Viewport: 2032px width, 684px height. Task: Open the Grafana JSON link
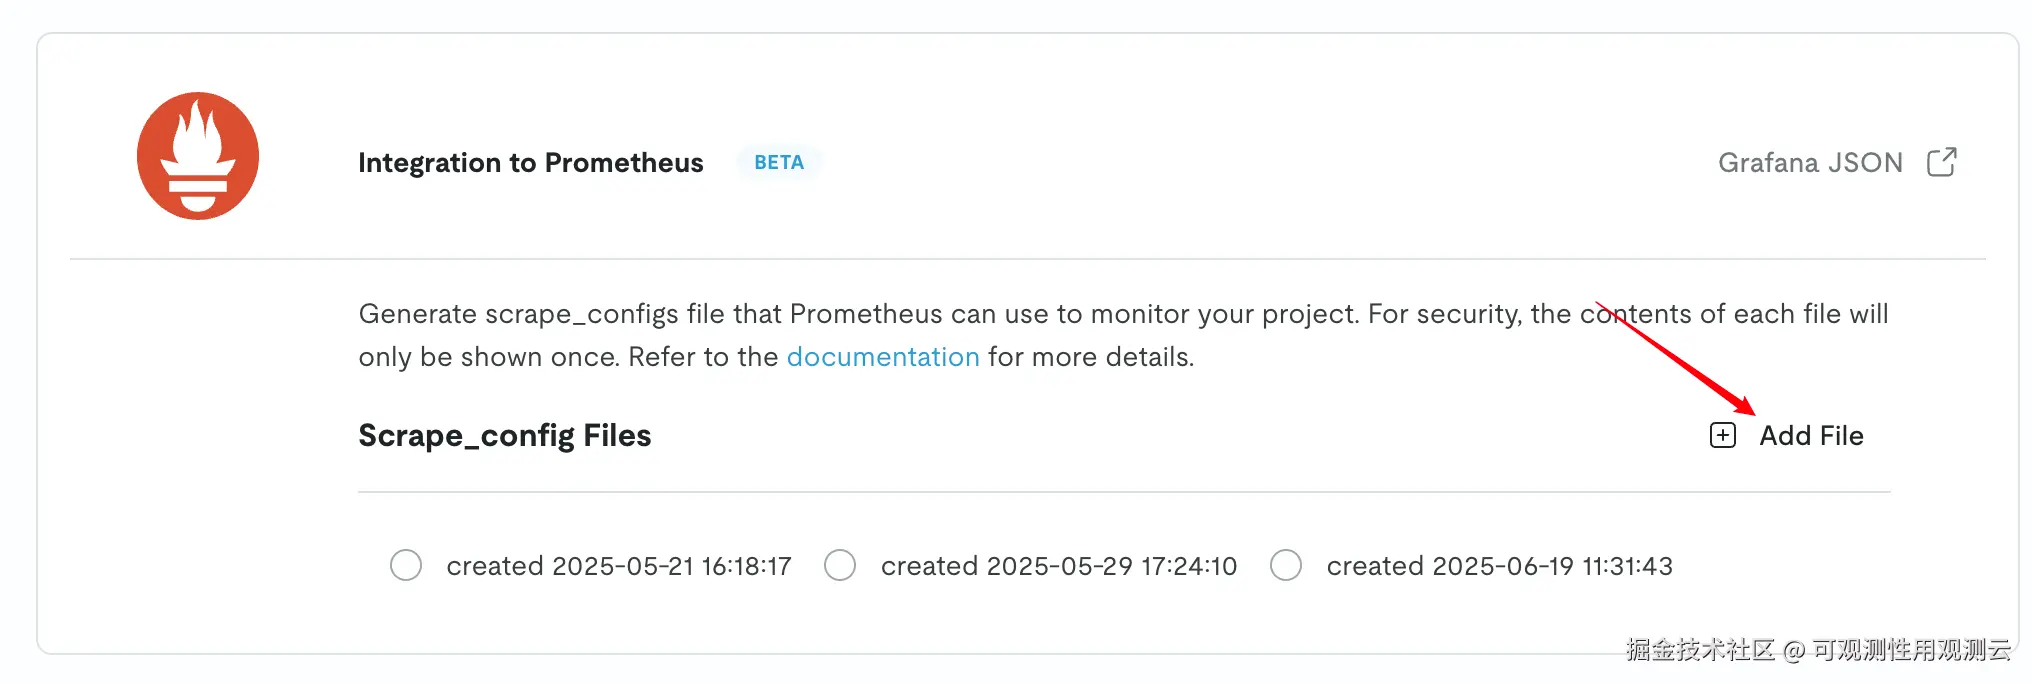[1810, 163]
